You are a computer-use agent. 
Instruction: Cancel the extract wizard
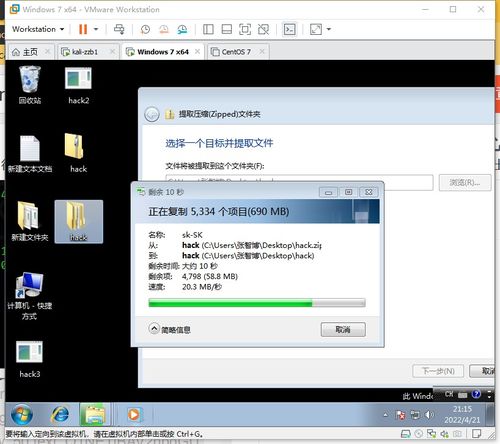(x=482, y=371)
